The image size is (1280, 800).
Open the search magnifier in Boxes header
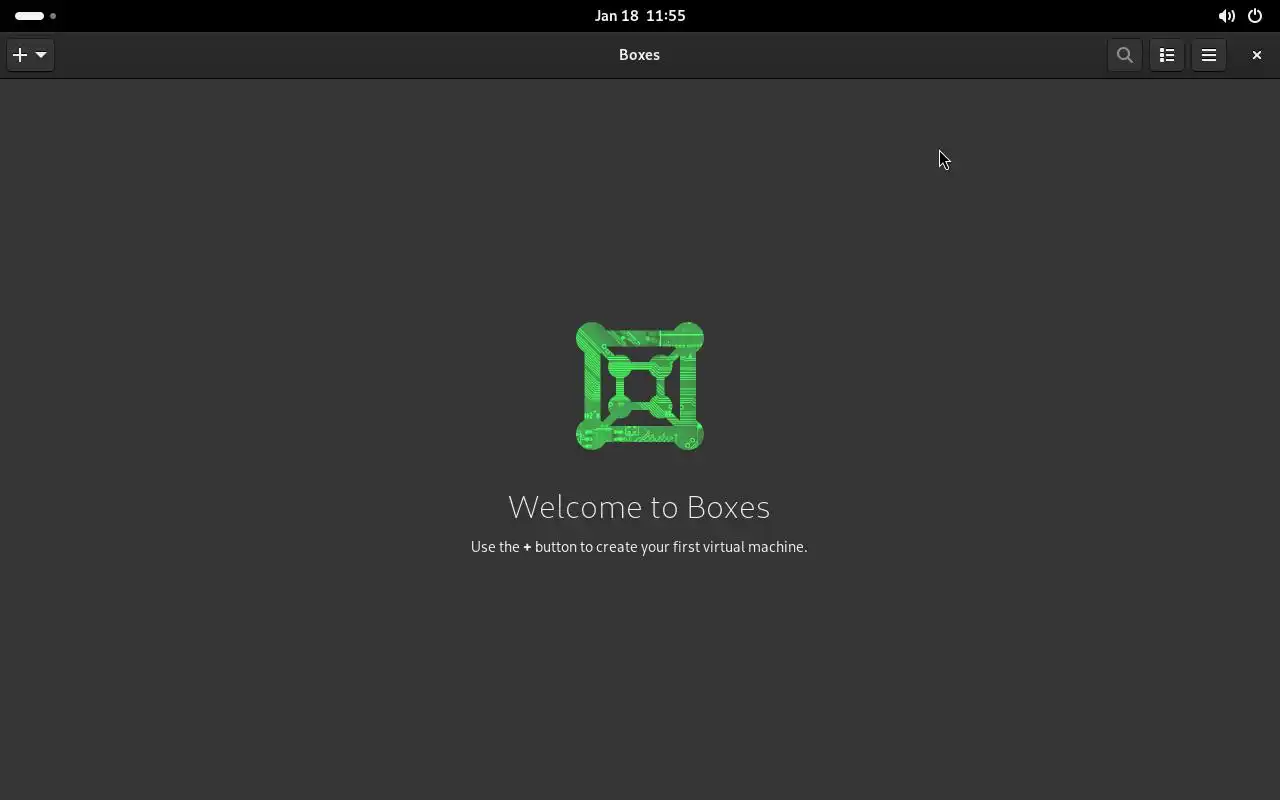(x=1125, y=55)
